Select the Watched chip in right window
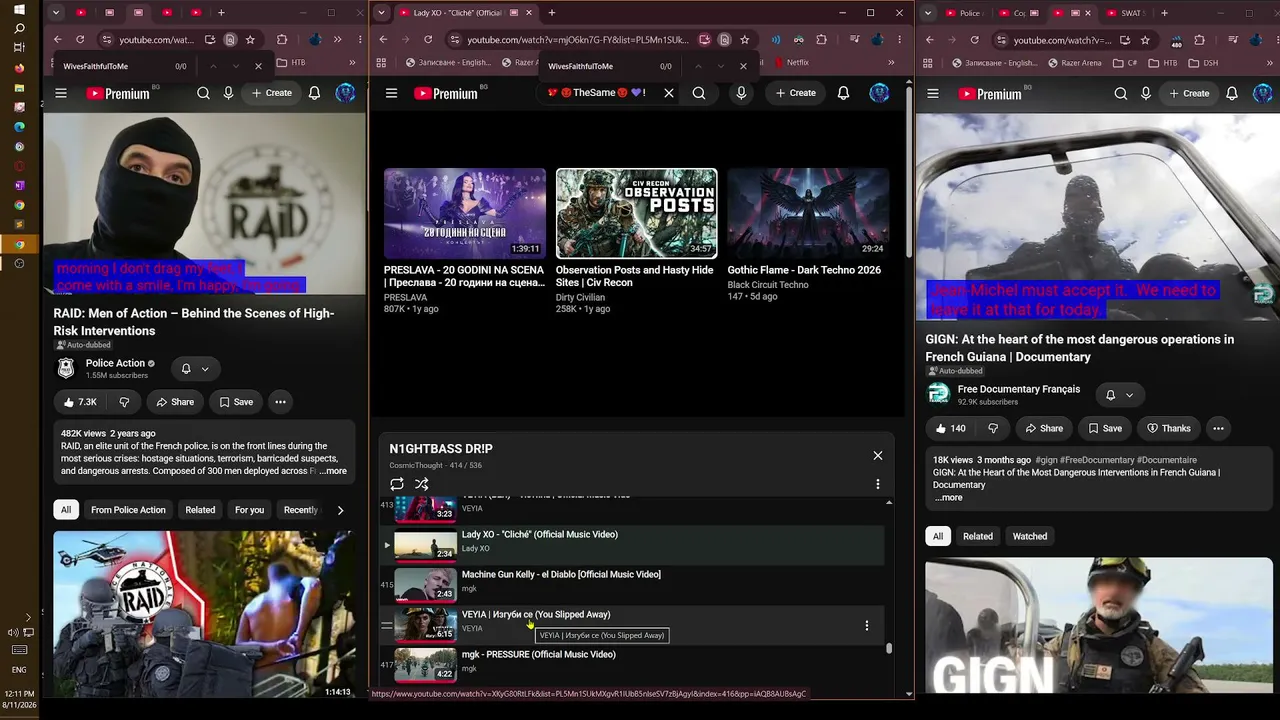The height and width of the screenshot is (720, 1280). [1030, 536]
